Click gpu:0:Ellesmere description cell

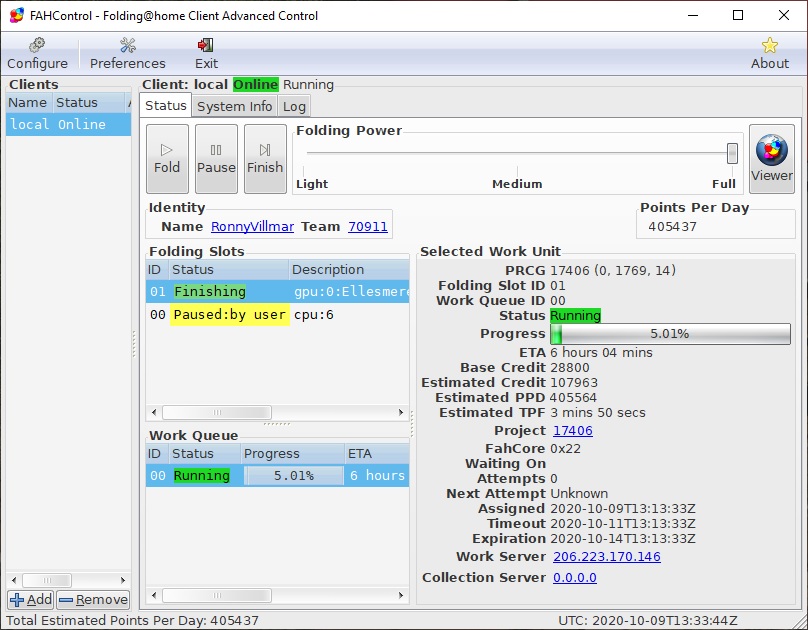coord(351,292)
